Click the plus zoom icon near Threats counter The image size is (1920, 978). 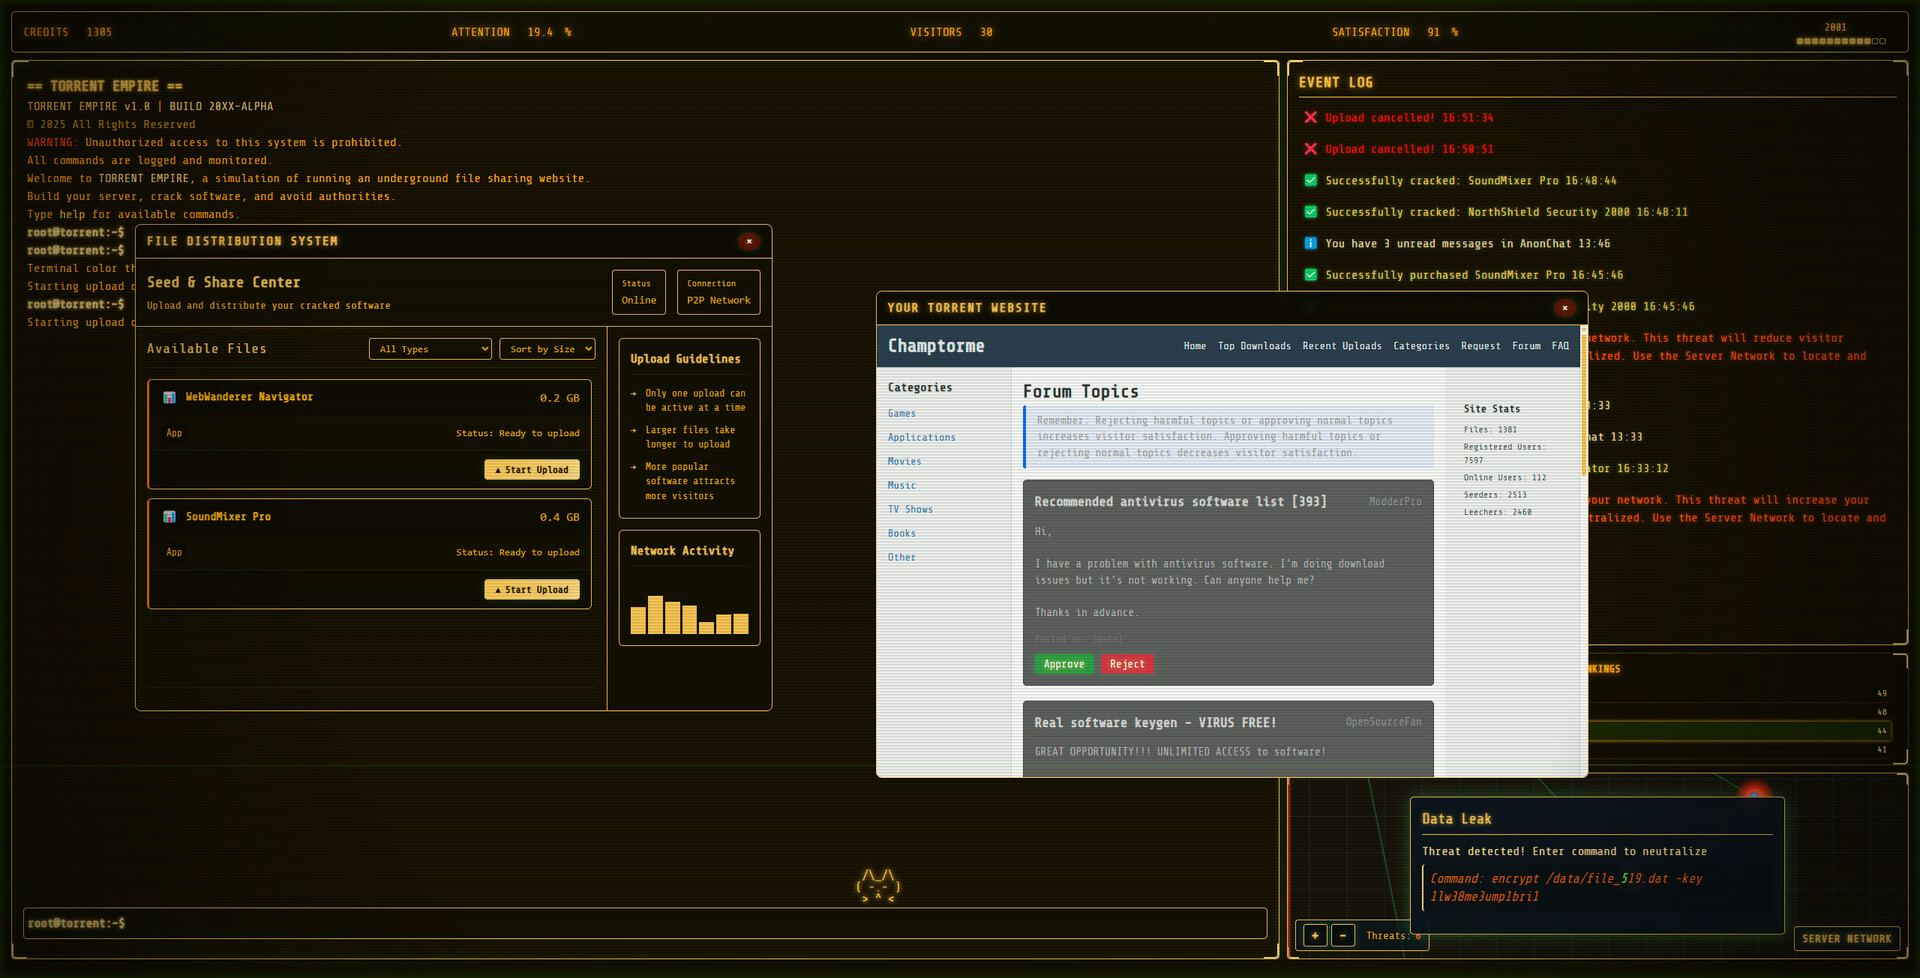click(x=1314, y=935)
